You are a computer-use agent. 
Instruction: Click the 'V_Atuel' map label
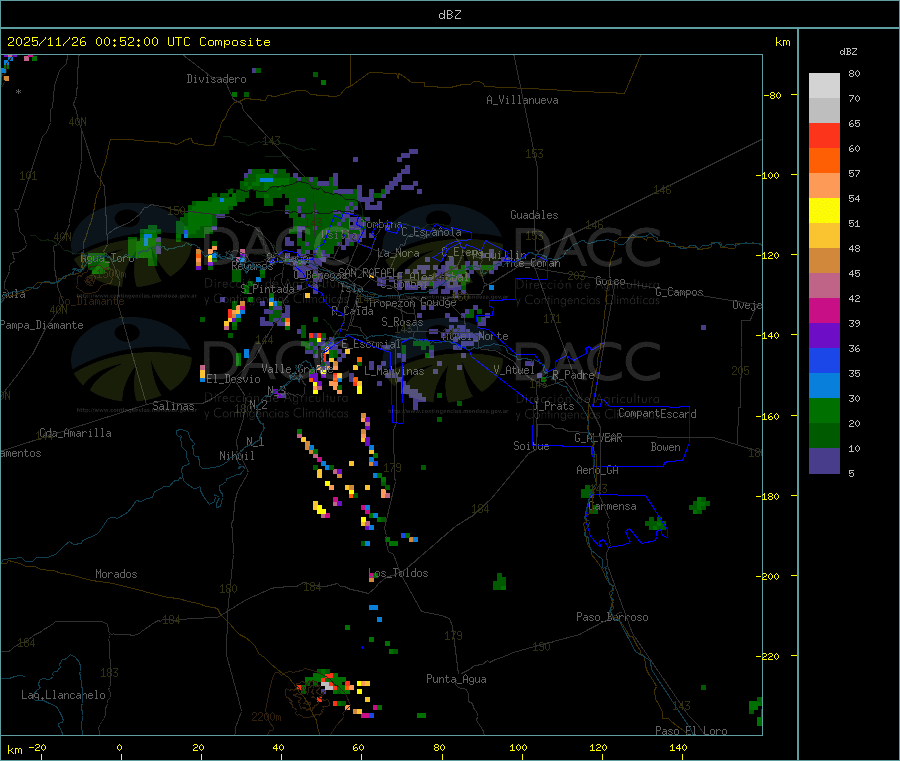[x=514, y=370]
